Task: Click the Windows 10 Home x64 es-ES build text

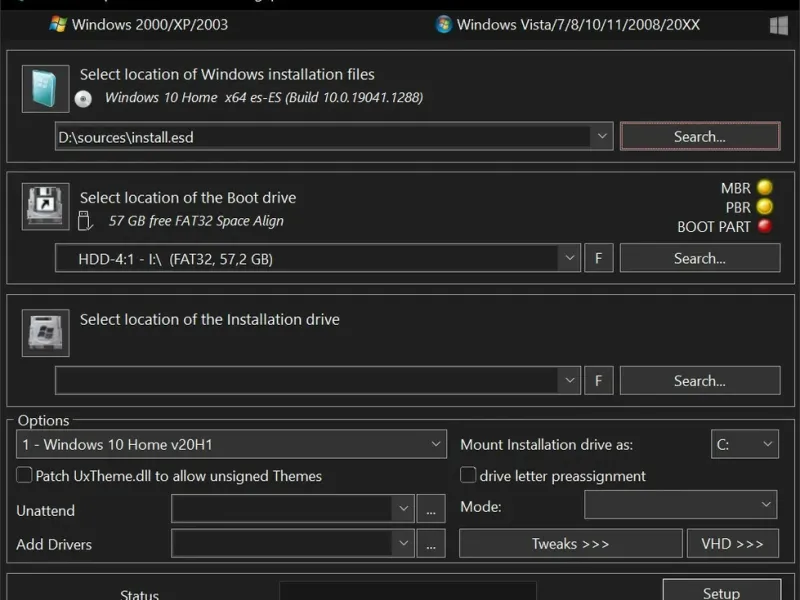Action: coord(264,97)
